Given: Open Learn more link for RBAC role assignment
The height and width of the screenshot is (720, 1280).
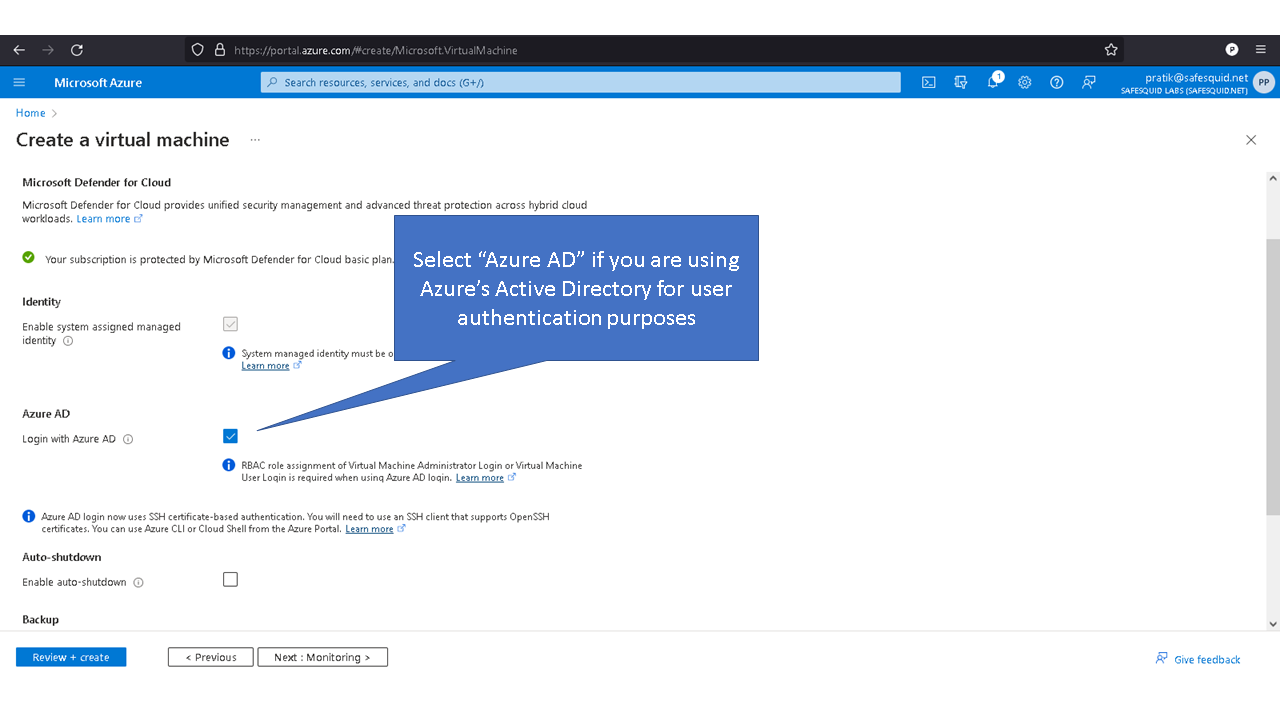Looking at the screenshot, I should (480, 478).
